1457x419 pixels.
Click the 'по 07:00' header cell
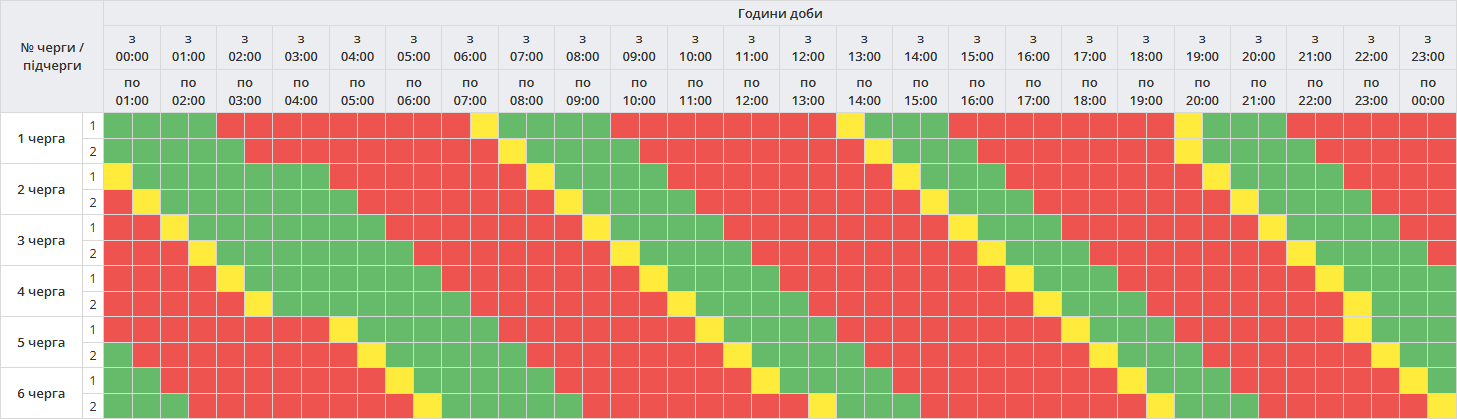470,91
